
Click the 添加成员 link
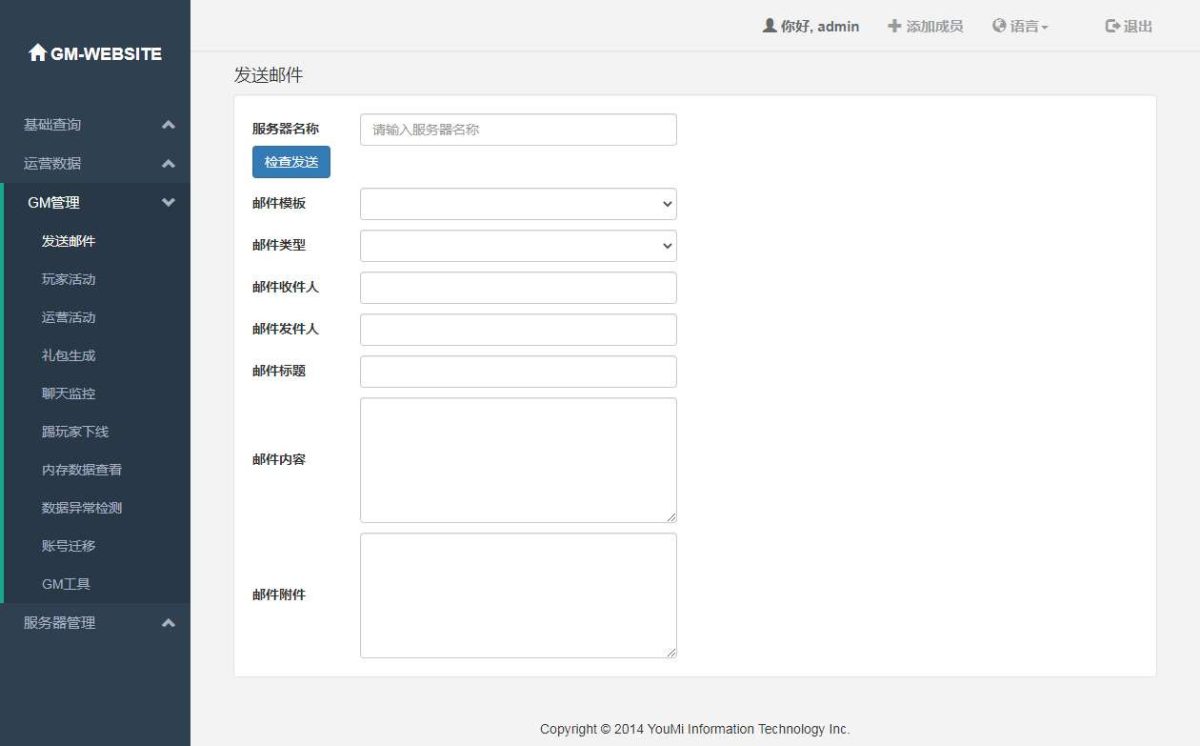pyautogui.click(x=925, y=26)
